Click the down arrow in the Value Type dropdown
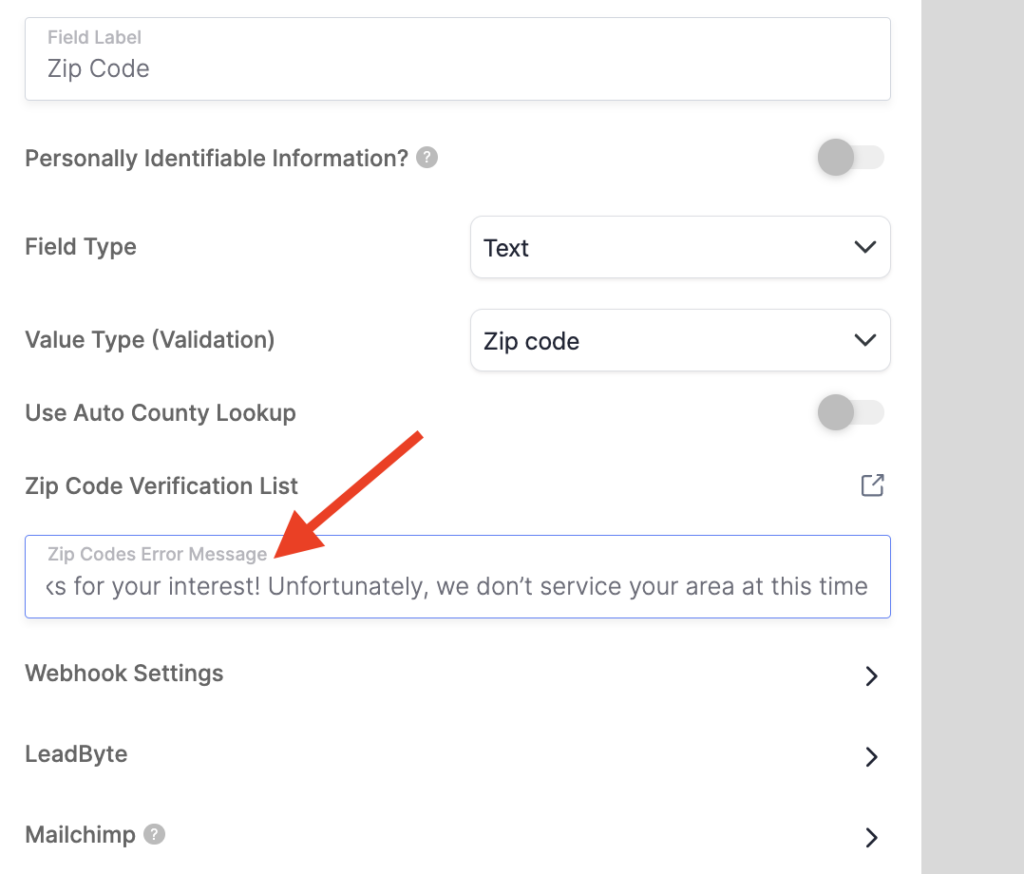The image size is (1024, 874). (865, 340)
